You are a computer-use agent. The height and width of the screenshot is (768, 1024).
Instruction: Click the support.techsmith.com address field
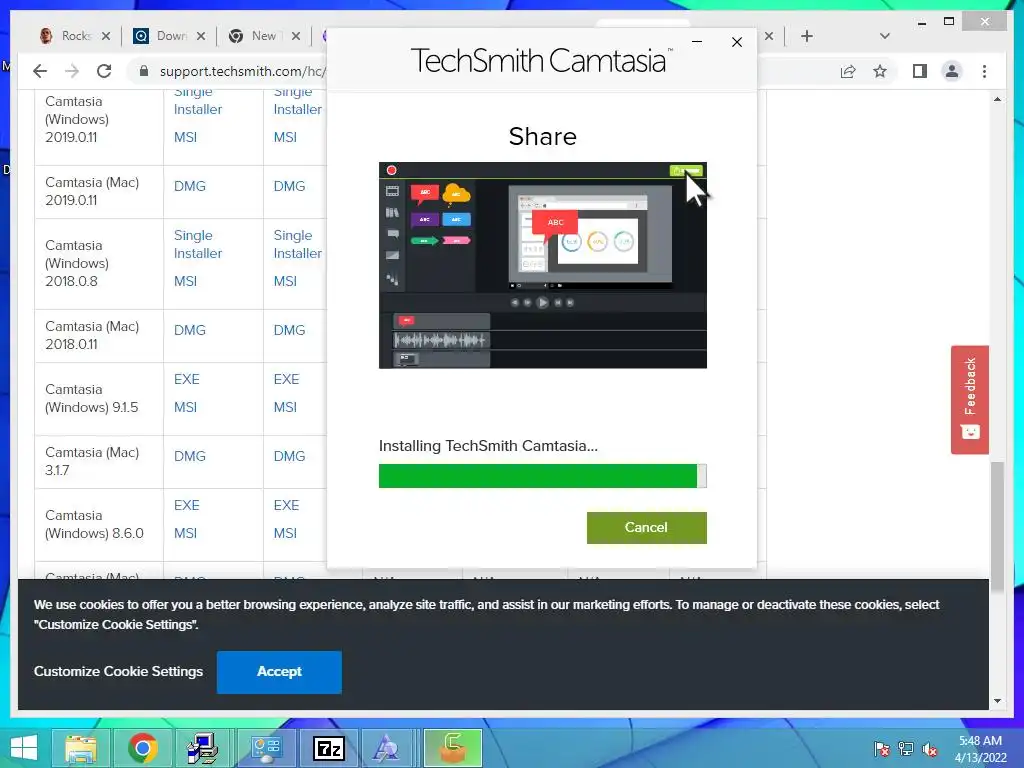coord(242,71)
